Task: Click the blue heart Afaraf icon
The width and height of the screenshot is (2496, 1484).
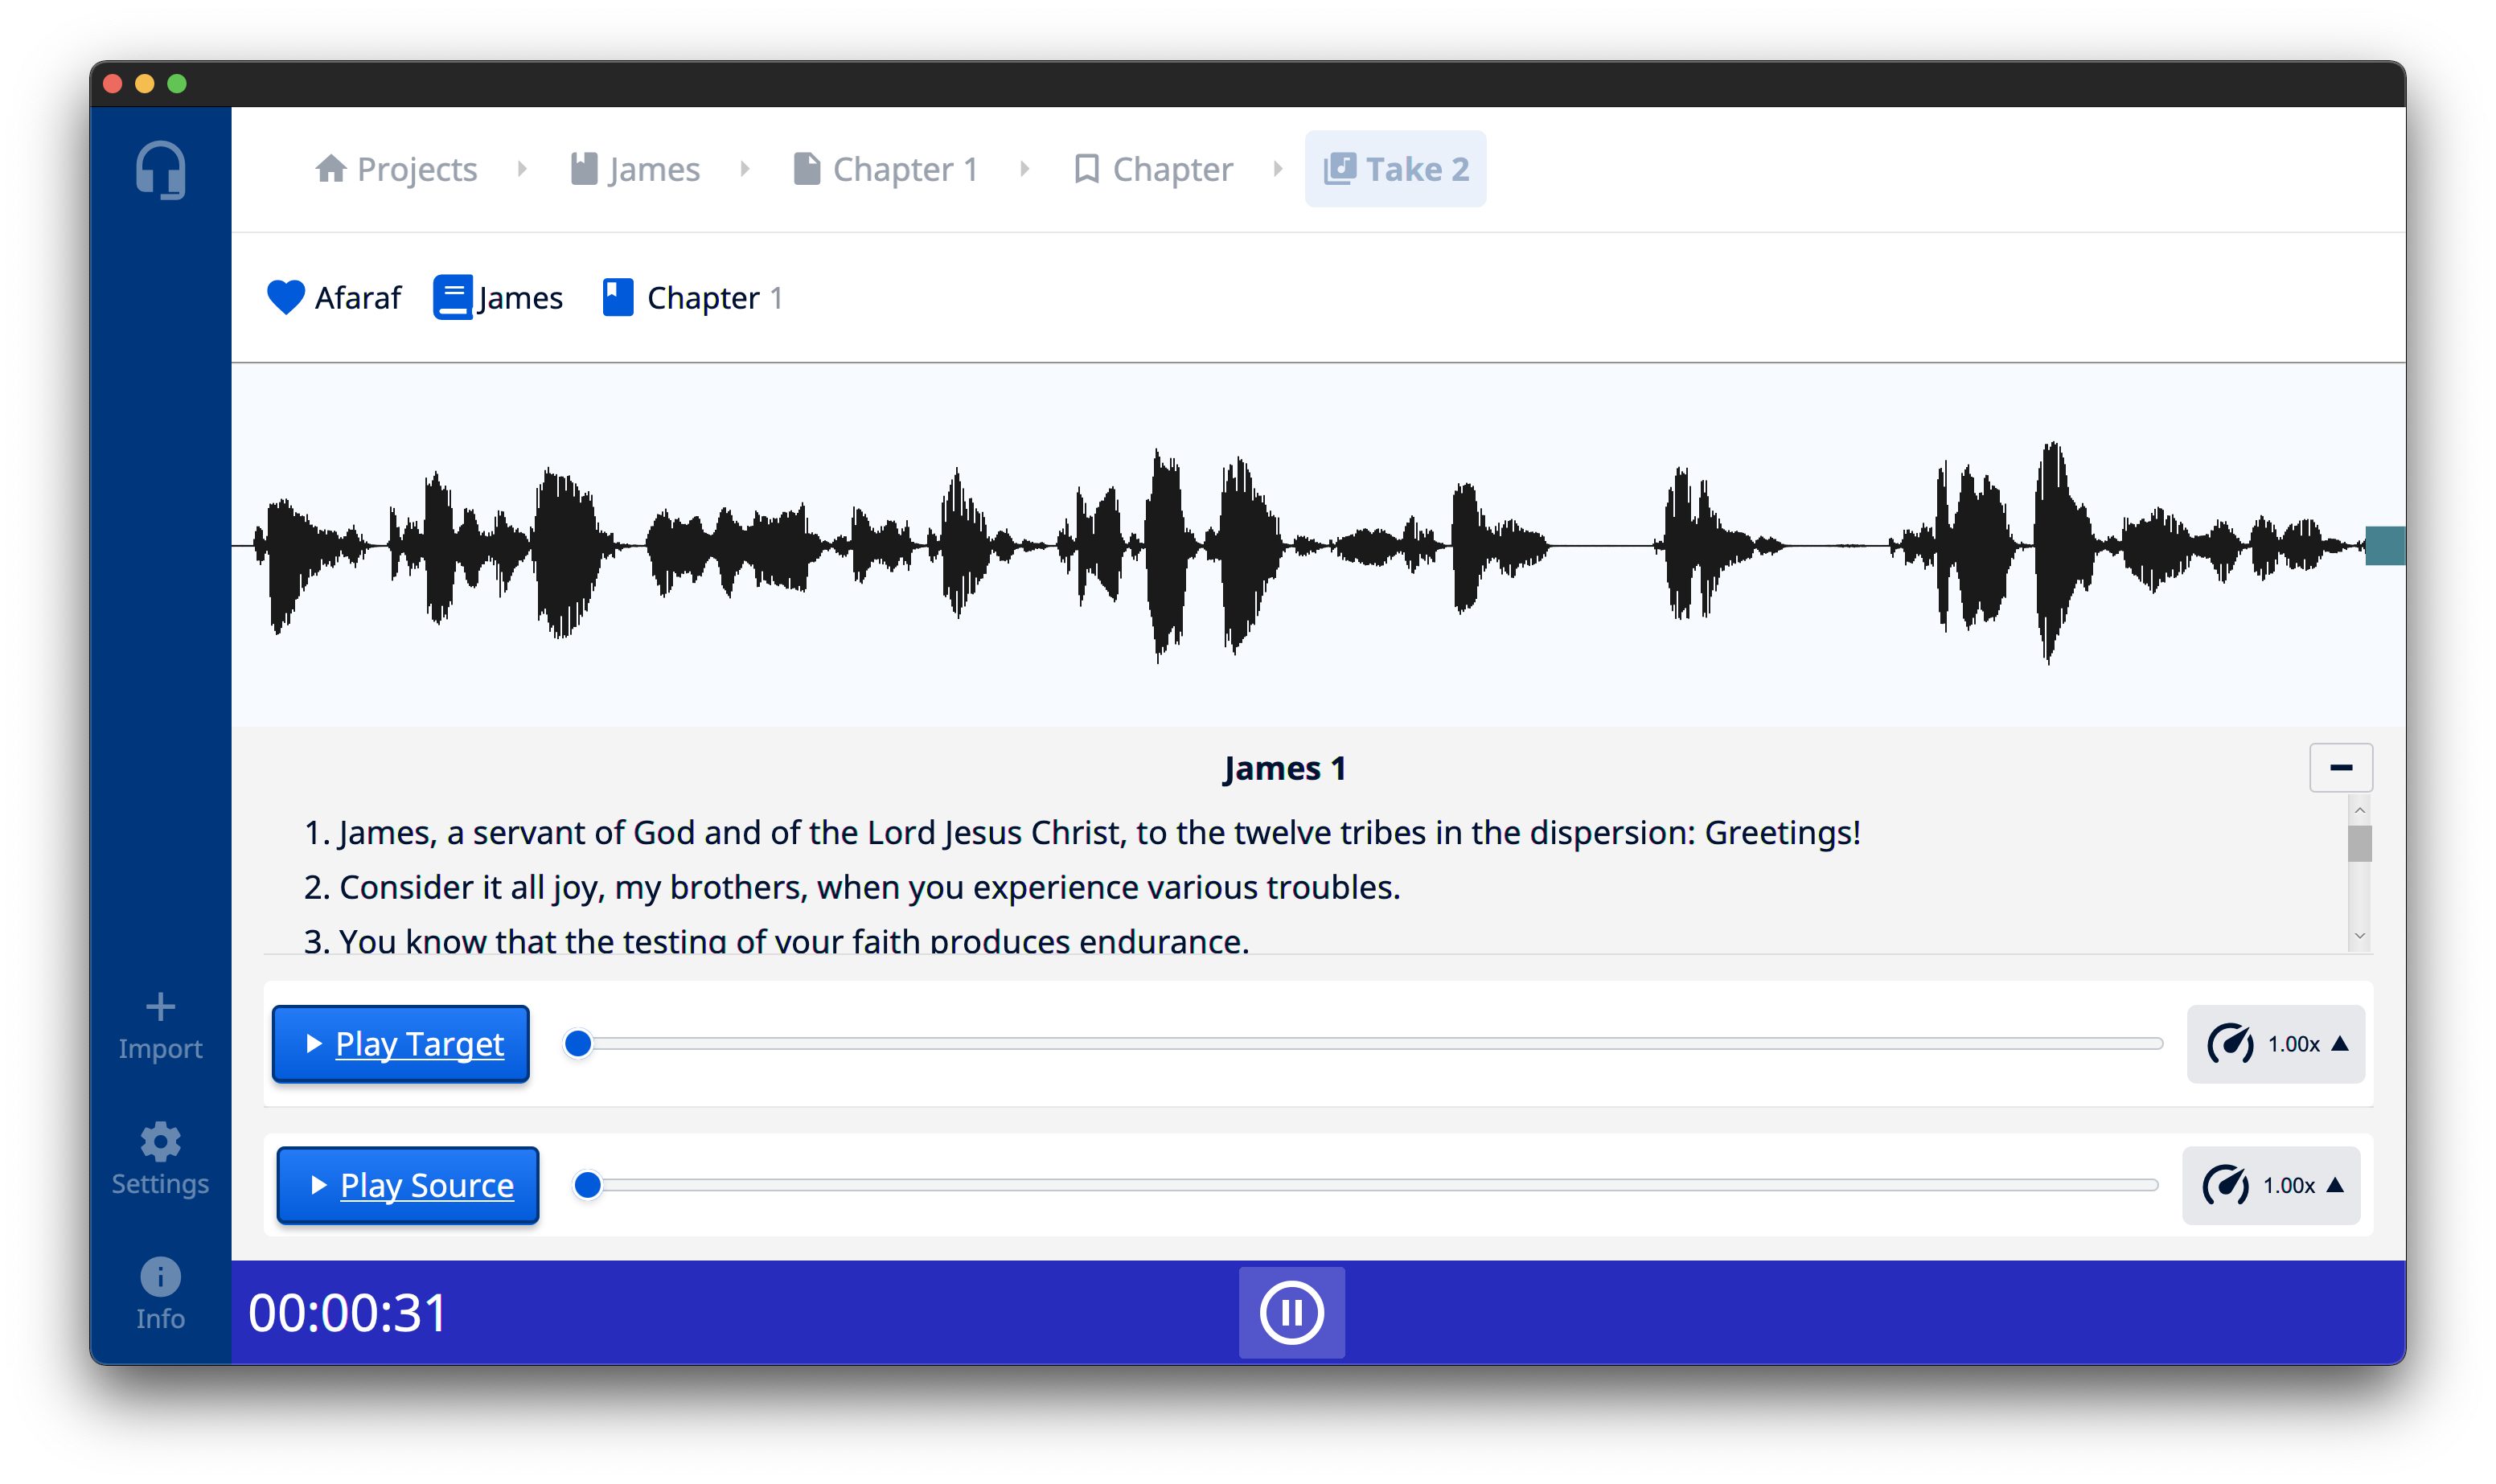Action: click(x=286, y=297)
